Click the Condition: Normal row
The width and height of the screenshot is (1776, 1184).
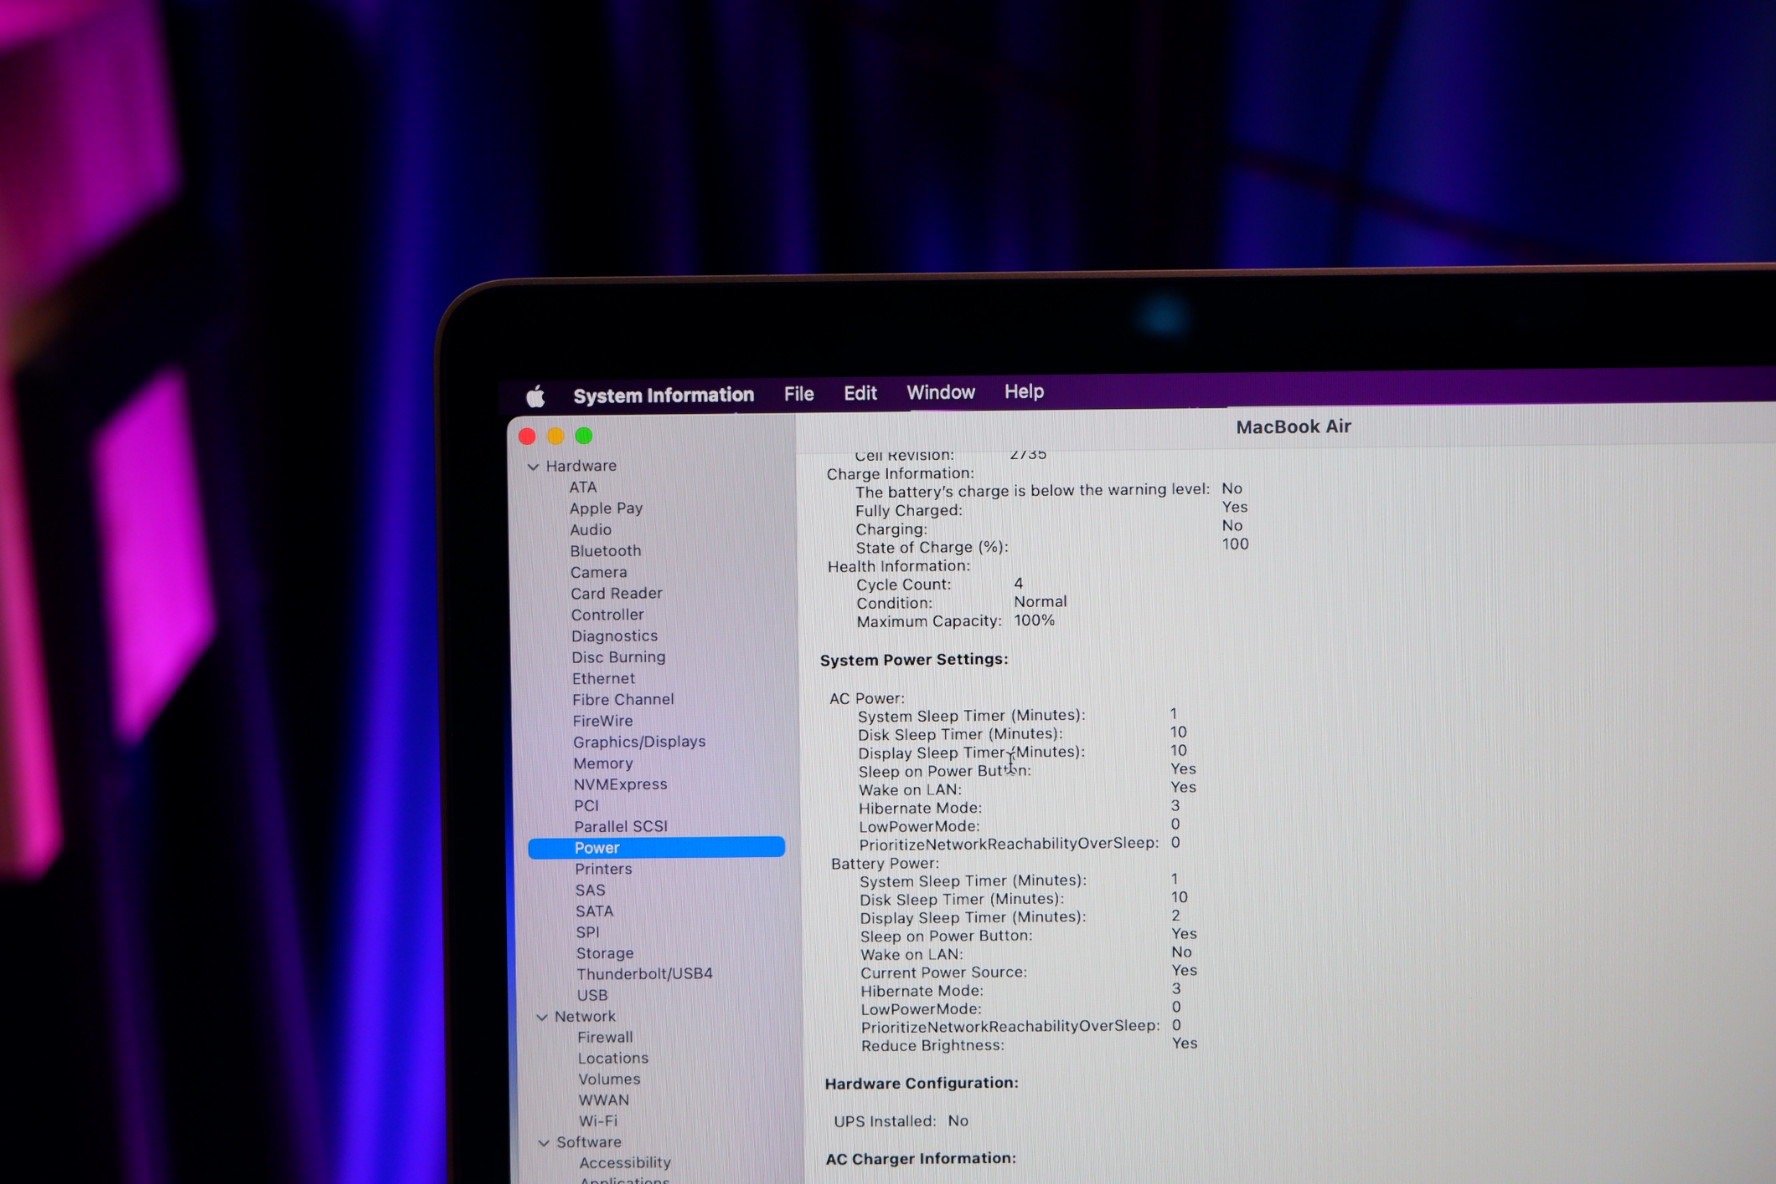click(961, 602)
